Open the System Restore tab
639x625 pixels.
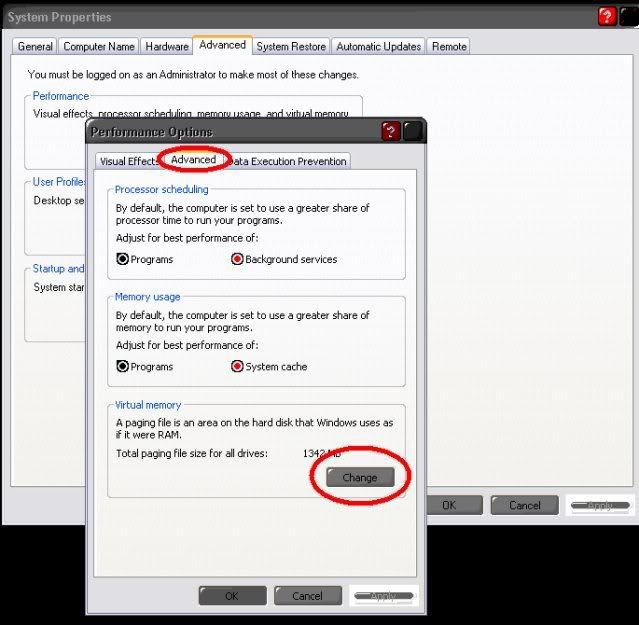pyautogui.click(x=291, y=46)
